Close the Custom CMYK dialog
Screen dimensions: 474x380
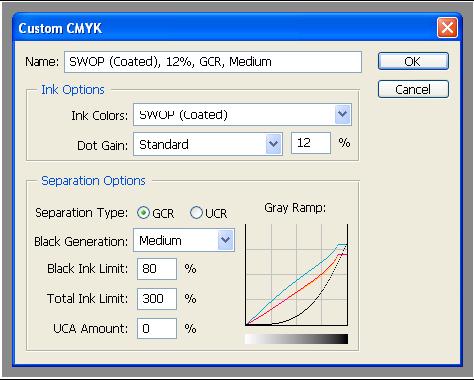[447, 28]
